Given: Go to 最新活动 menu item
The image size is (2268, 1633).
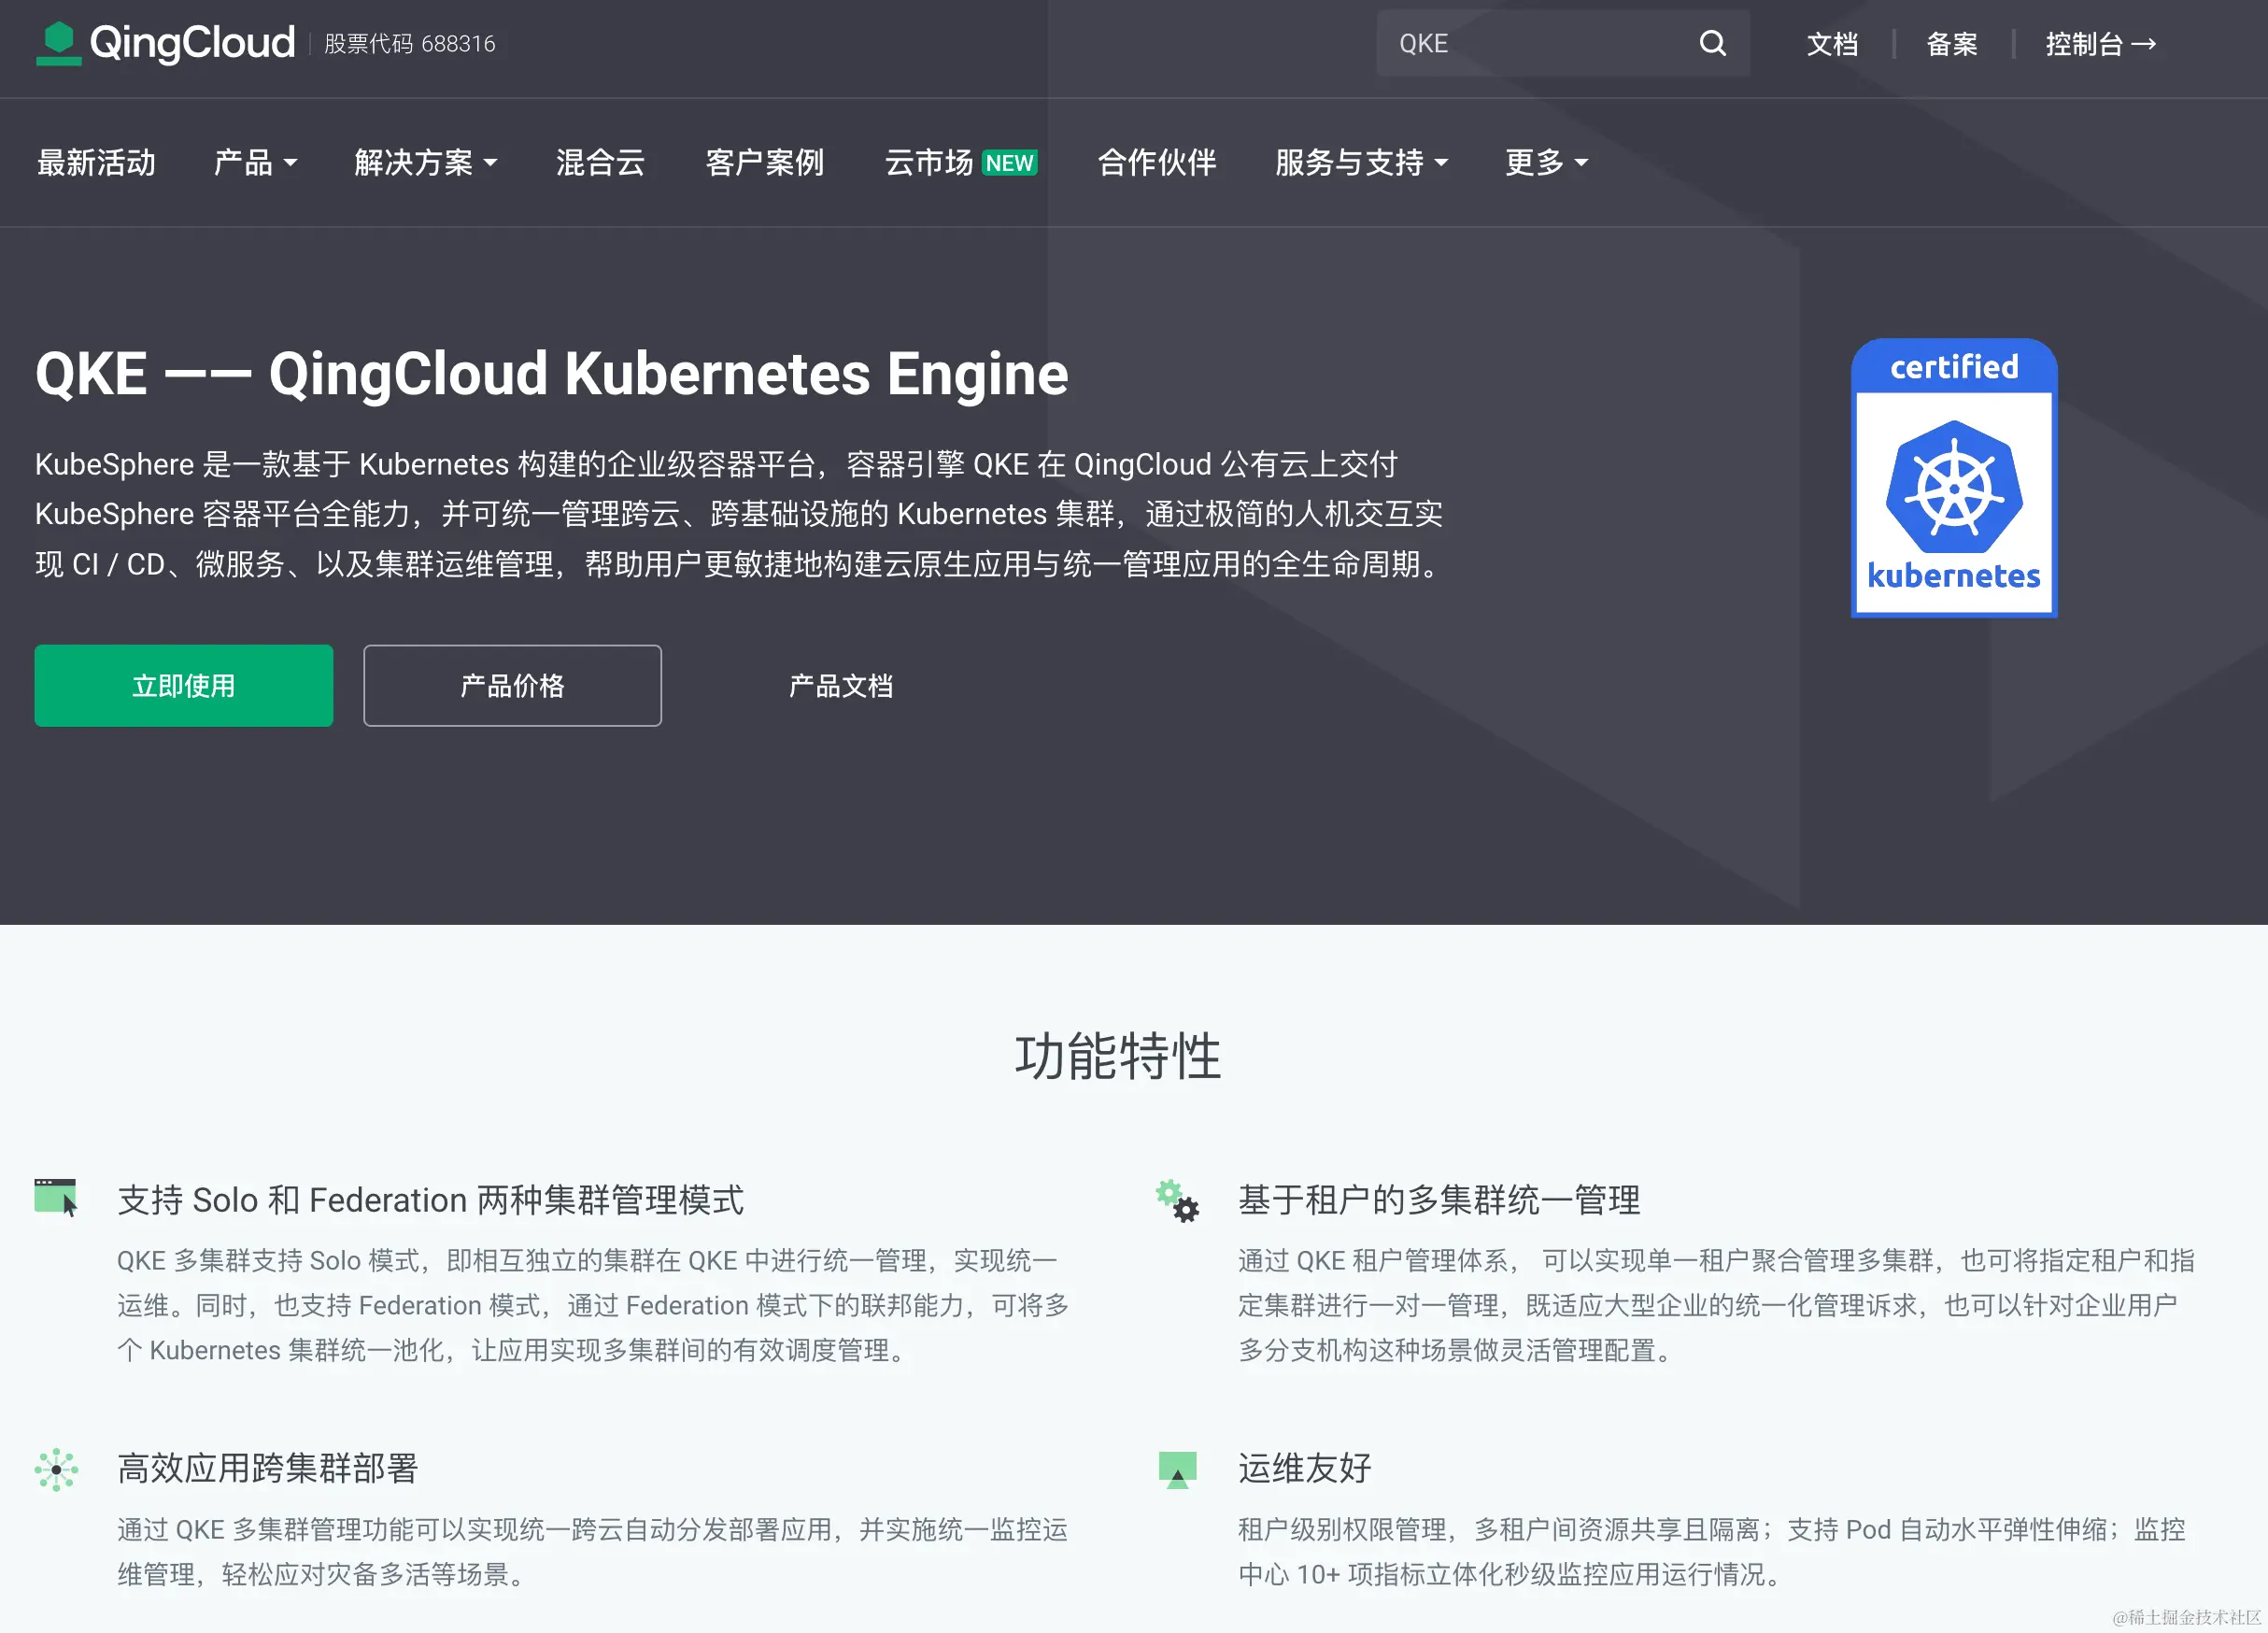Looking at the screenshot, I should pyautogui.click(x=96, y=162).
